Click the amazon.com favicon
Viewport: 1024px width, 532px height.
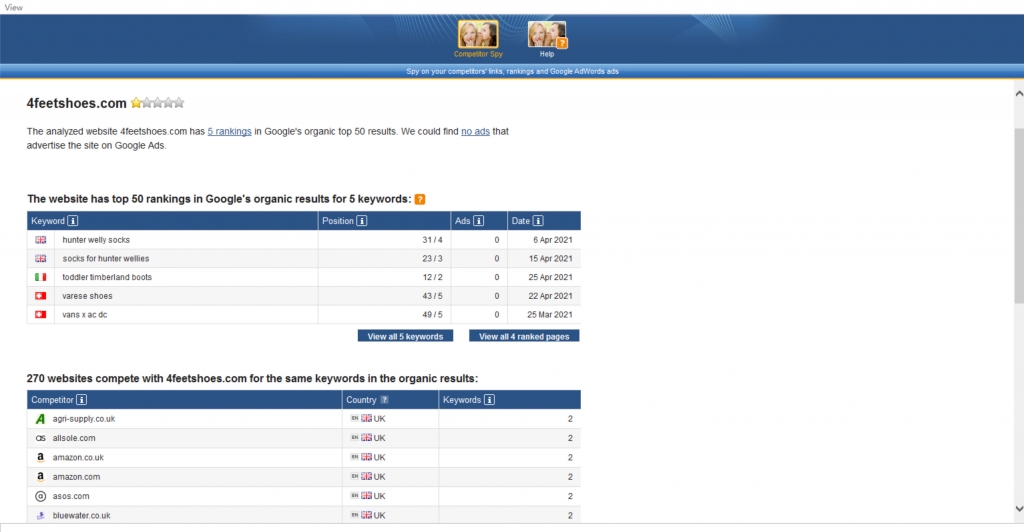click(40, 477)
